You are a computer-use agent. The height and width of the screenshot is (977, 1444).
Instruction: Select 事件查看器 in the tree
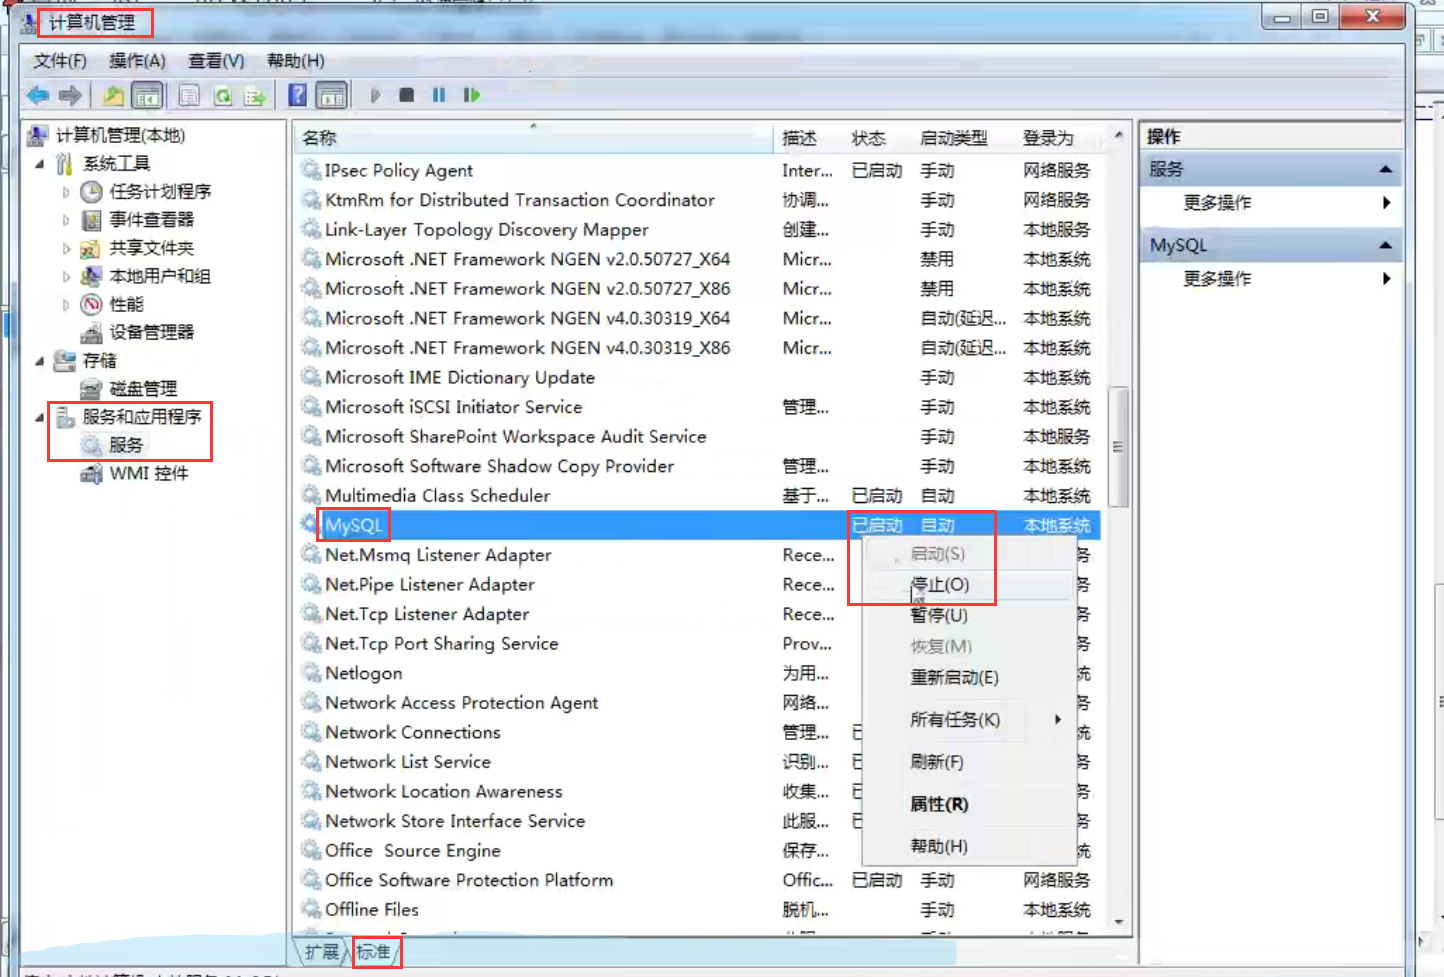(151, 219)
